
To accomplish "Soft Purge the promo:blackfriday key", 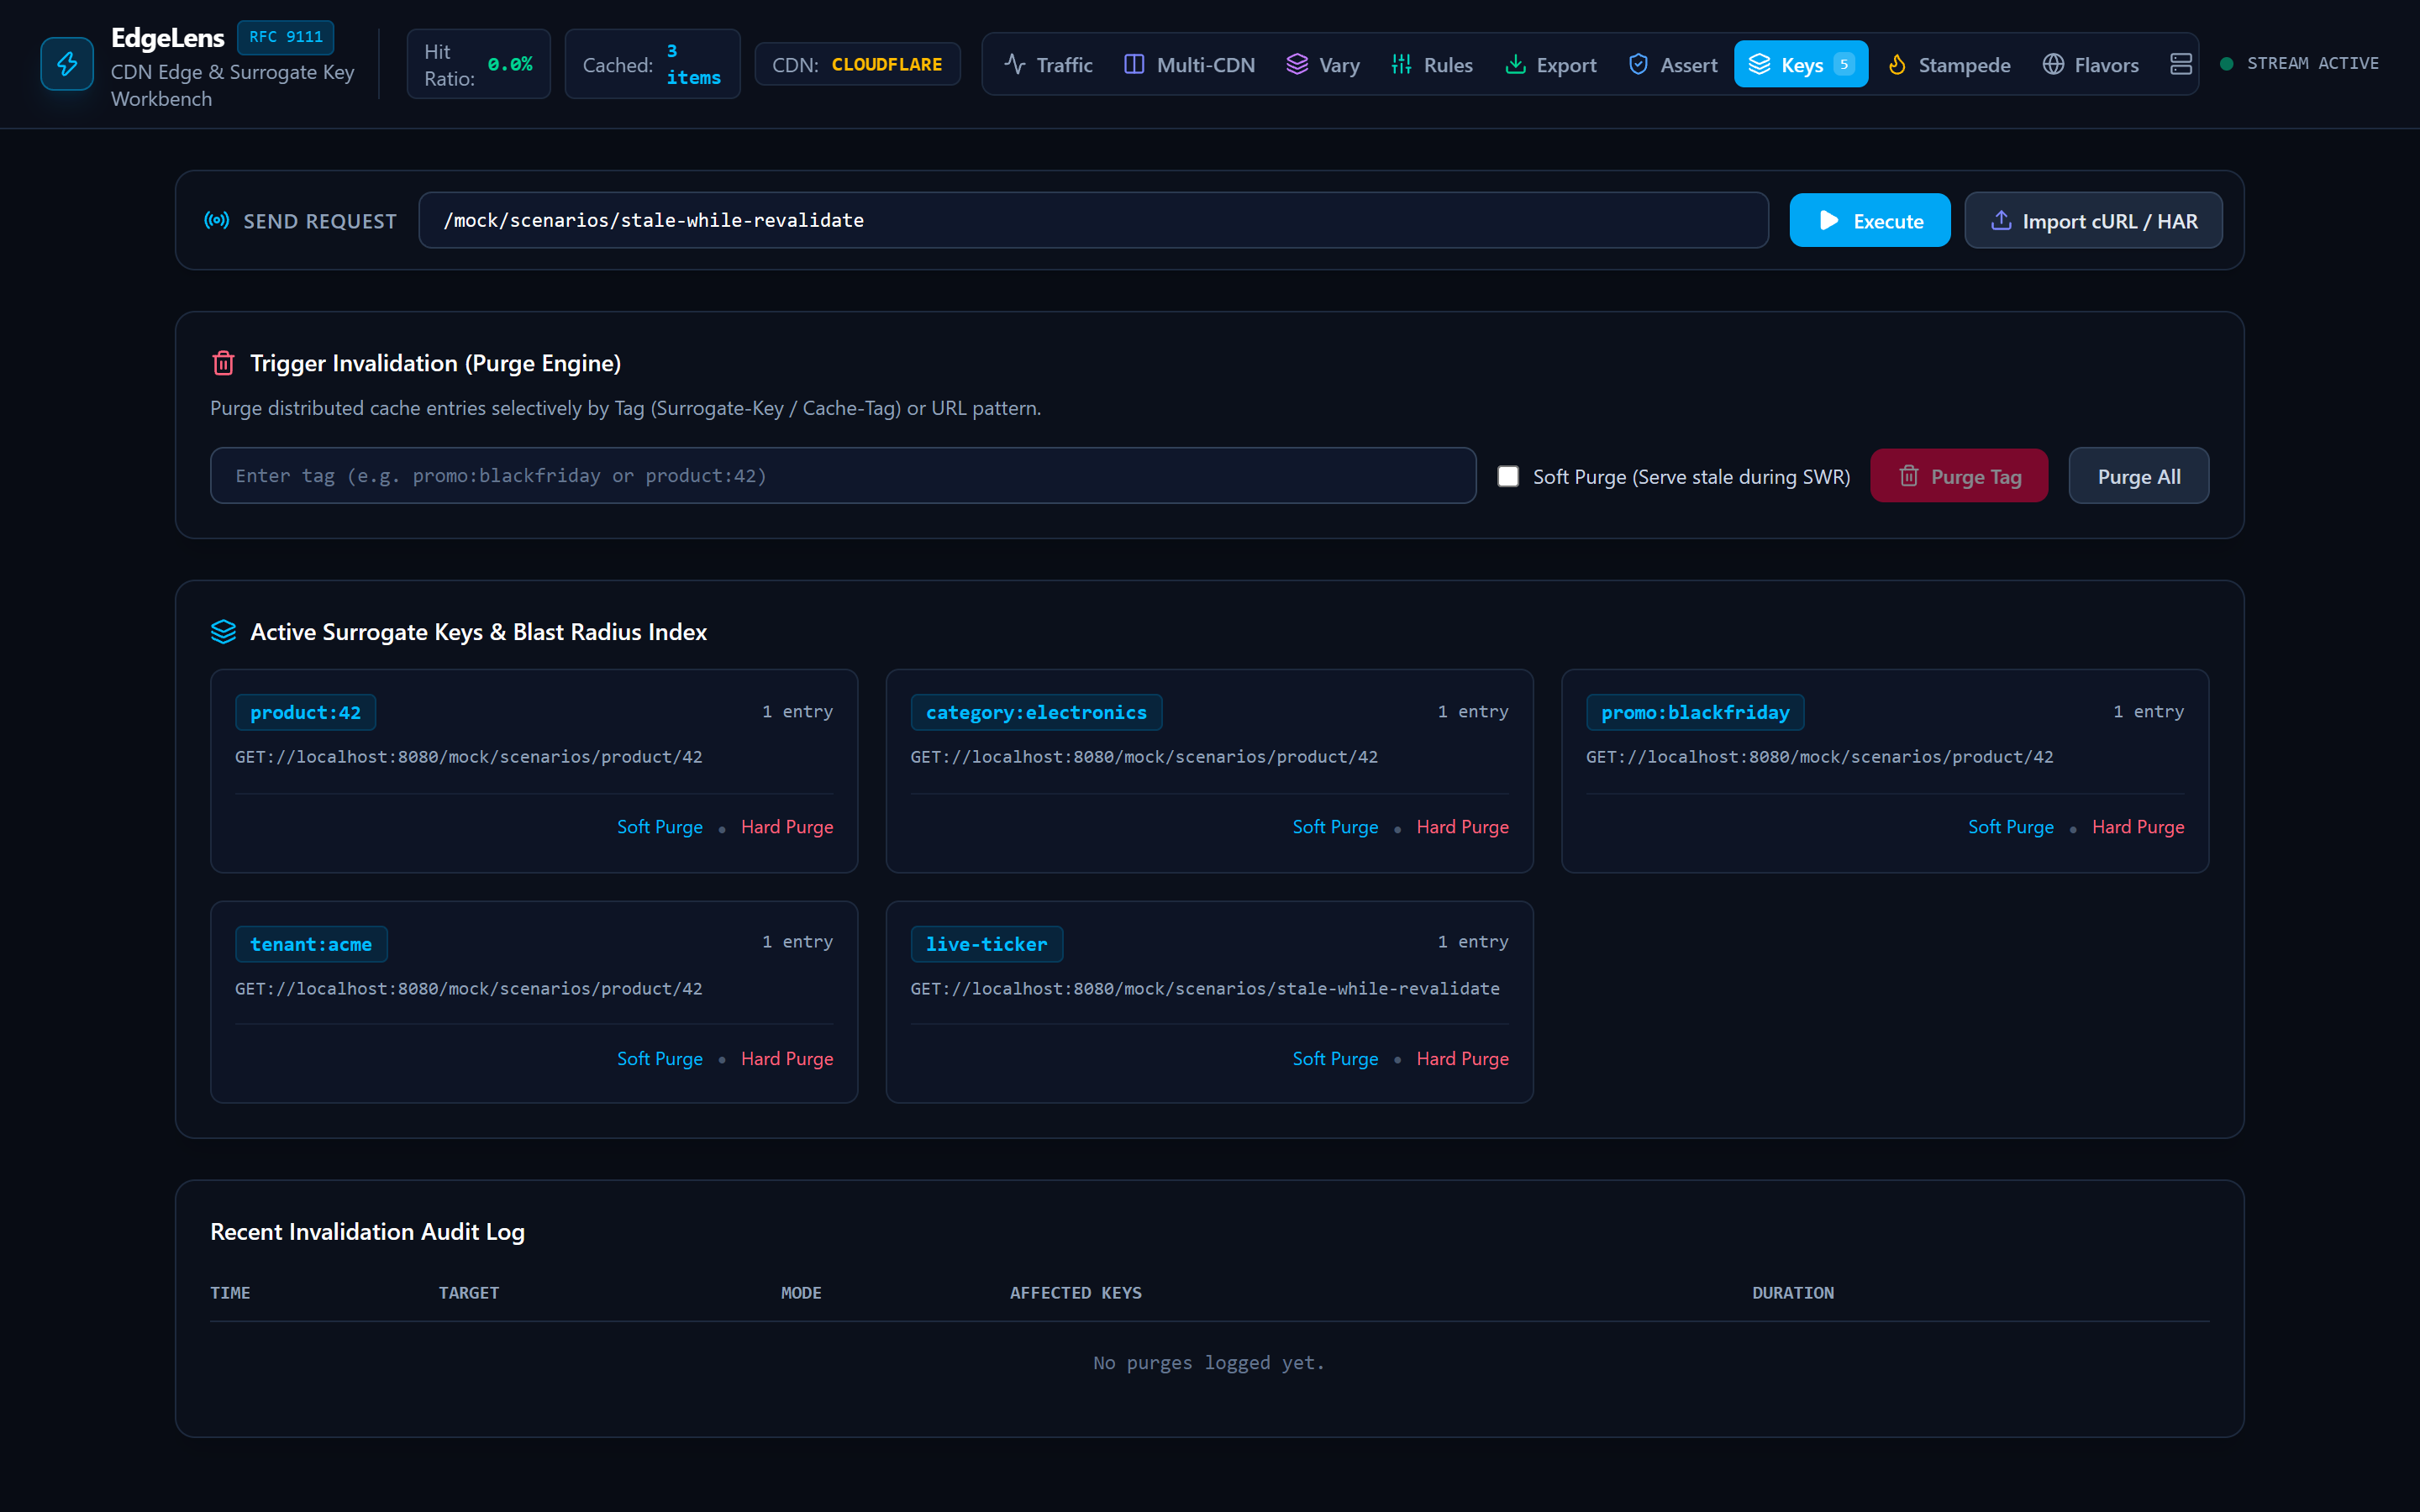I will (2011, 827).
